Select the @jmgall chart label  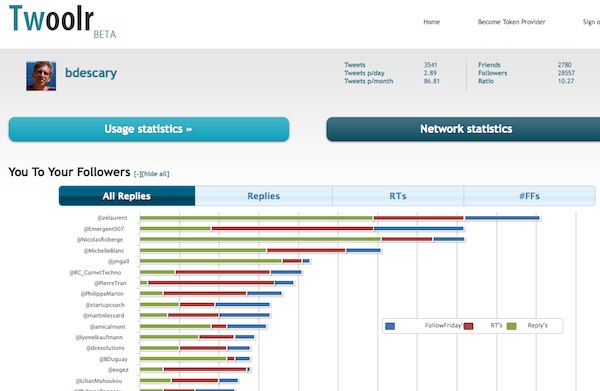point(118,261)
